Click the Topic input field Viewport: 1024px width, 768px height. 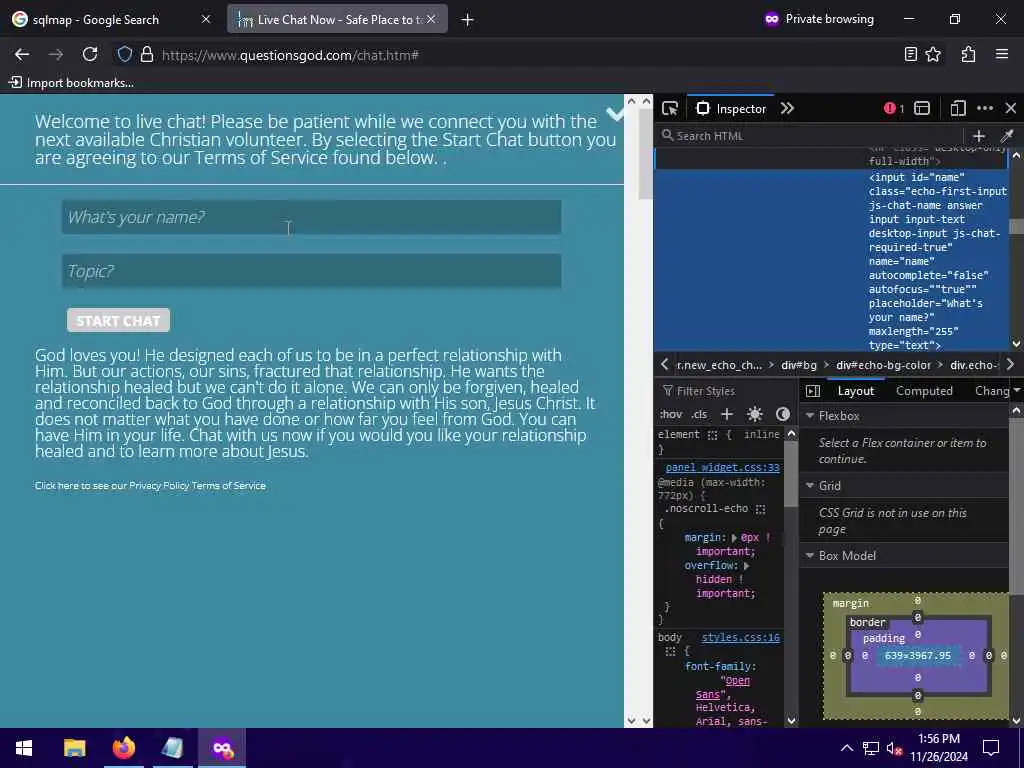coord(312,271)
